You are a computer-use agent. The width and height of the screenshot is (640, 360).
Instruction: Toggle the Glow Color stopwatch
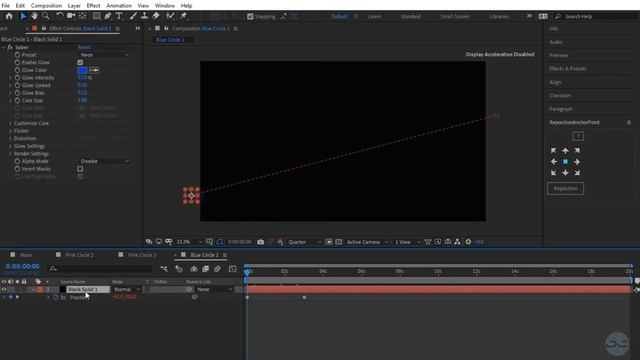17,70
